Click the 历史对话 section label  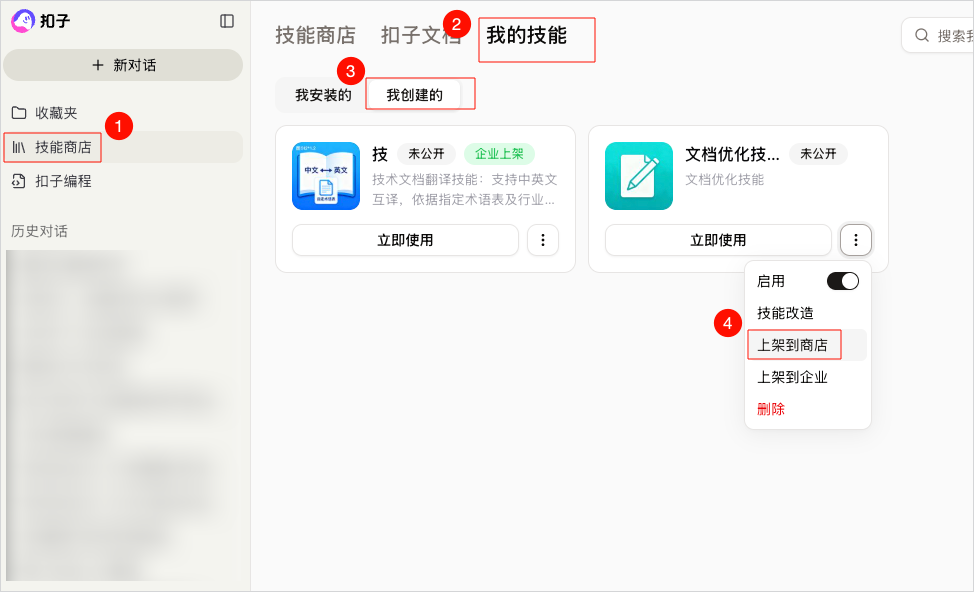click(x=39, y=231)
